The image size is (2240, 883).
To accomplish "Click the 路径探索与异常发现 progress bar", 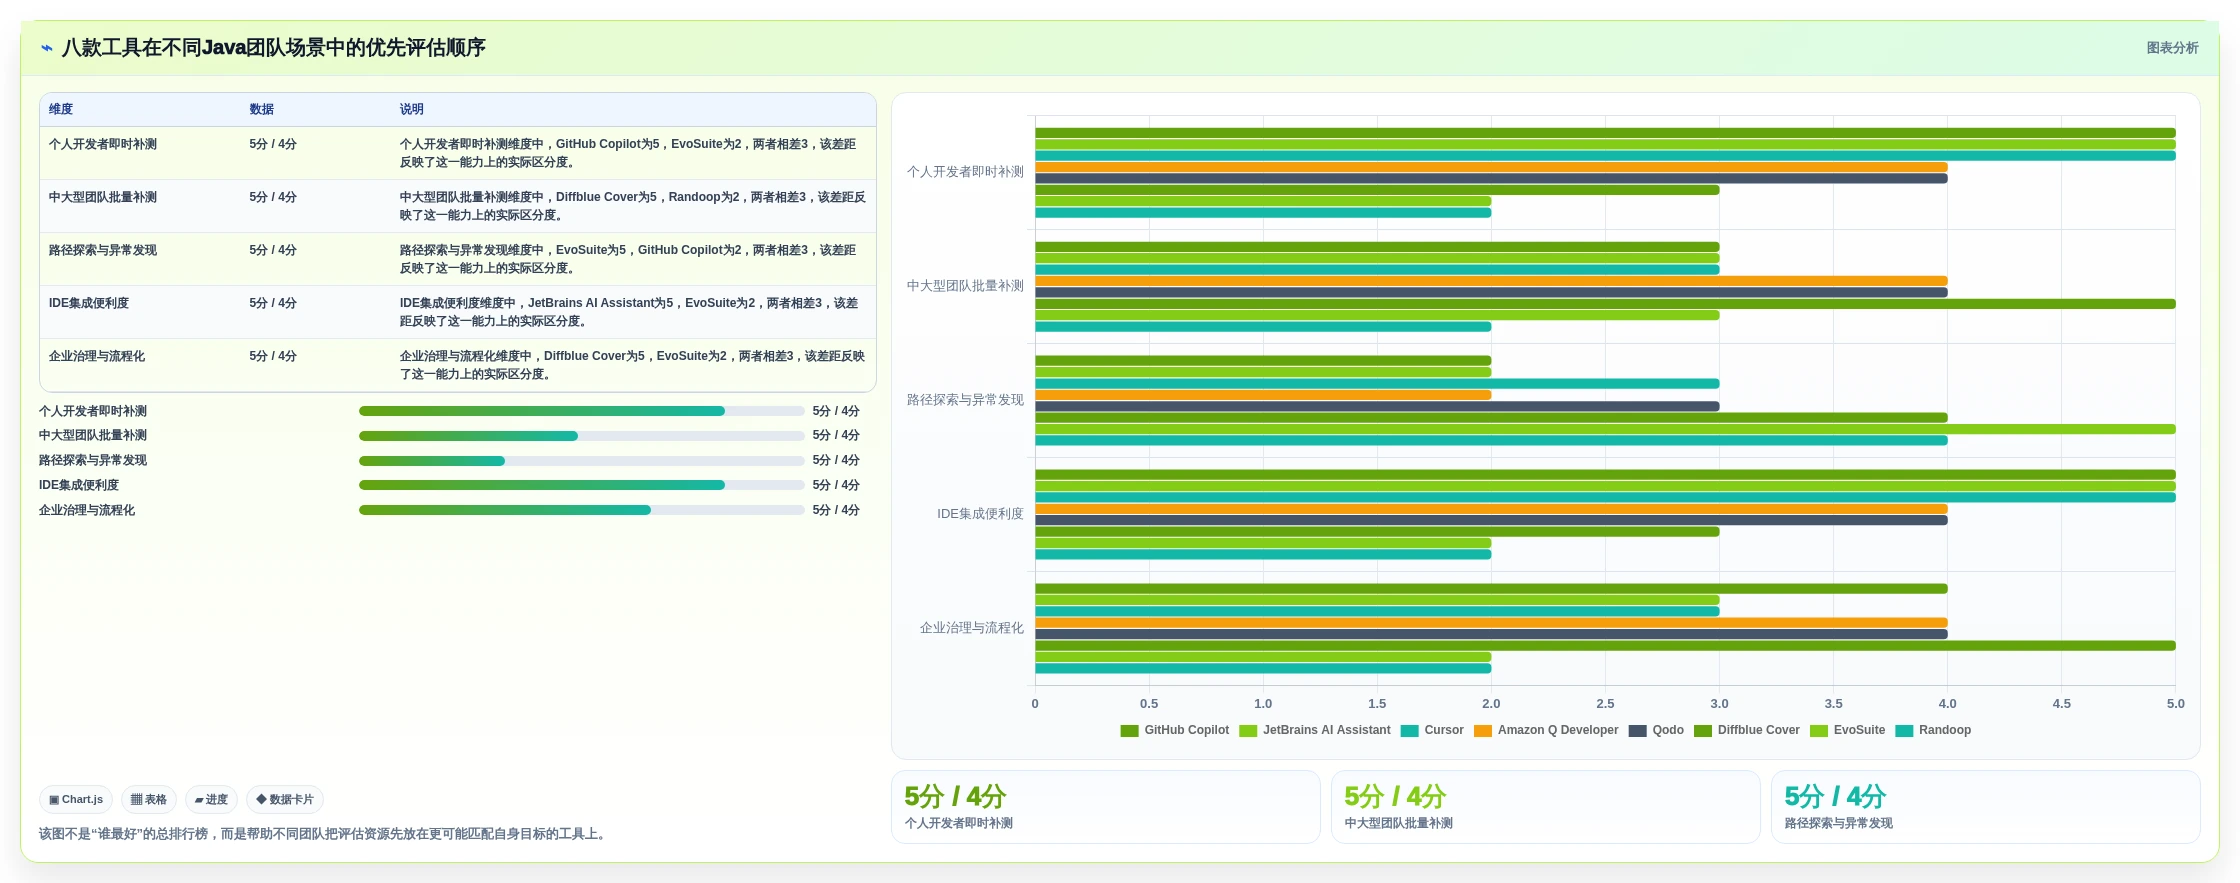I will [x=581, y=461].
